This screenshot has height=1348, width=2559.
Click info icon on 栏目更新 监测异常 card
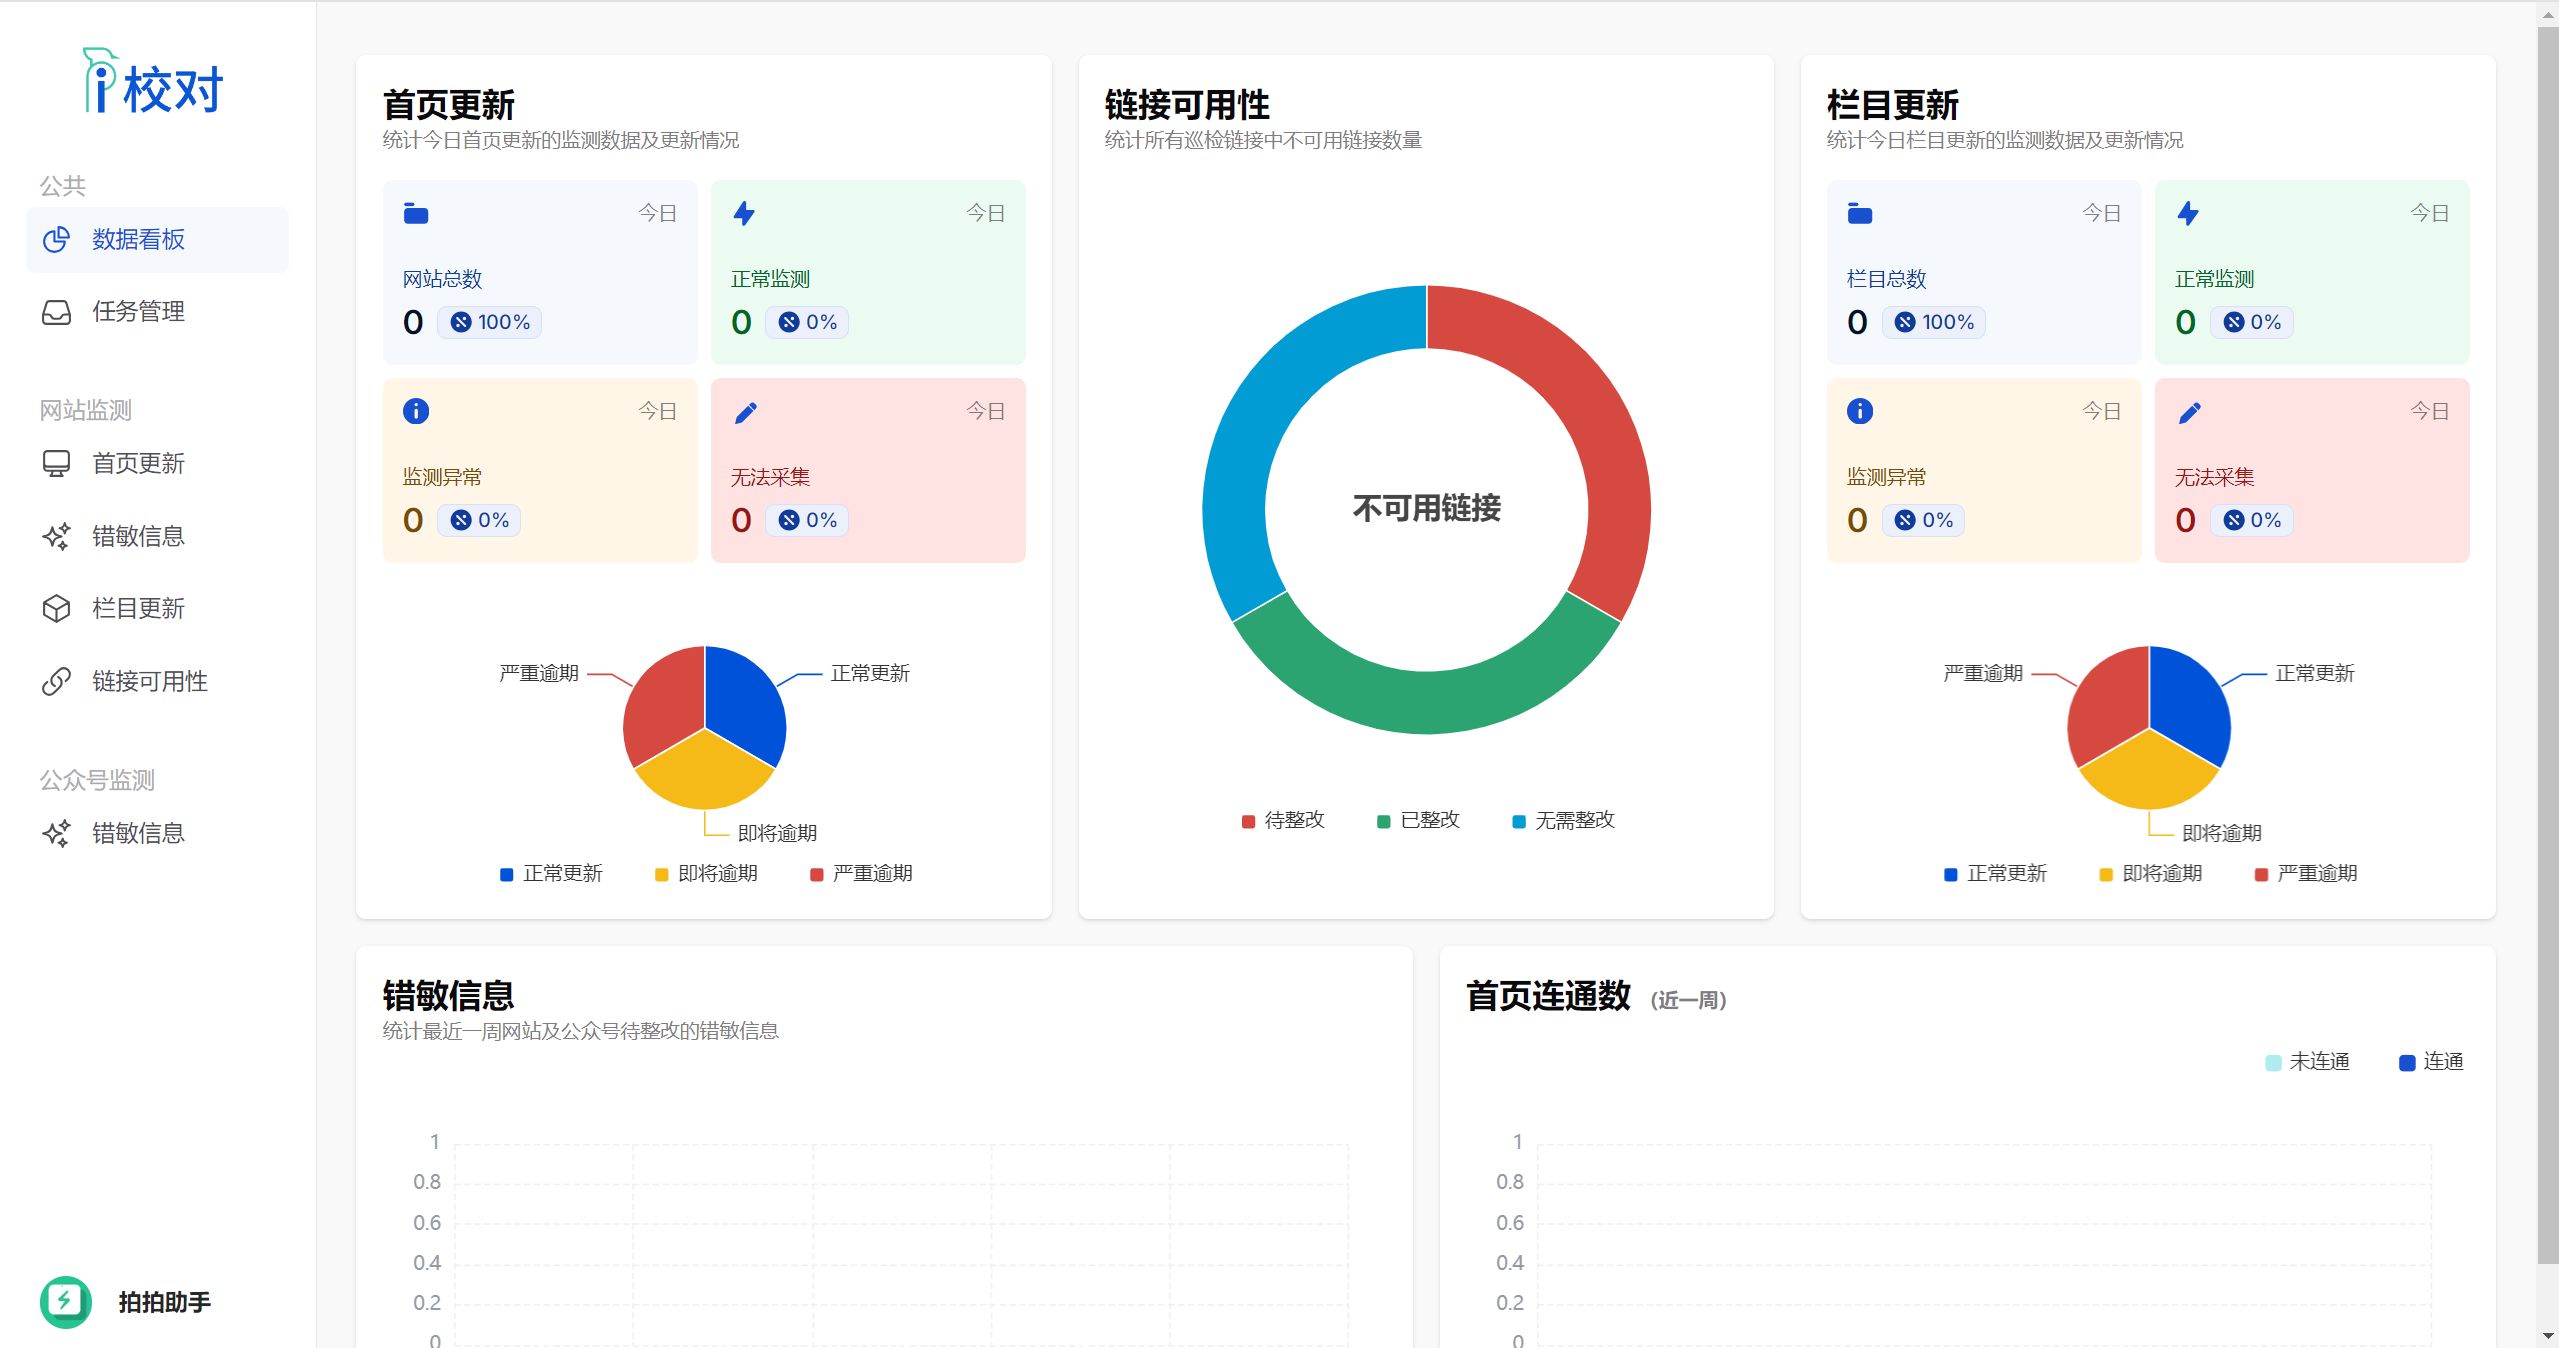[x=1860, y=412]
